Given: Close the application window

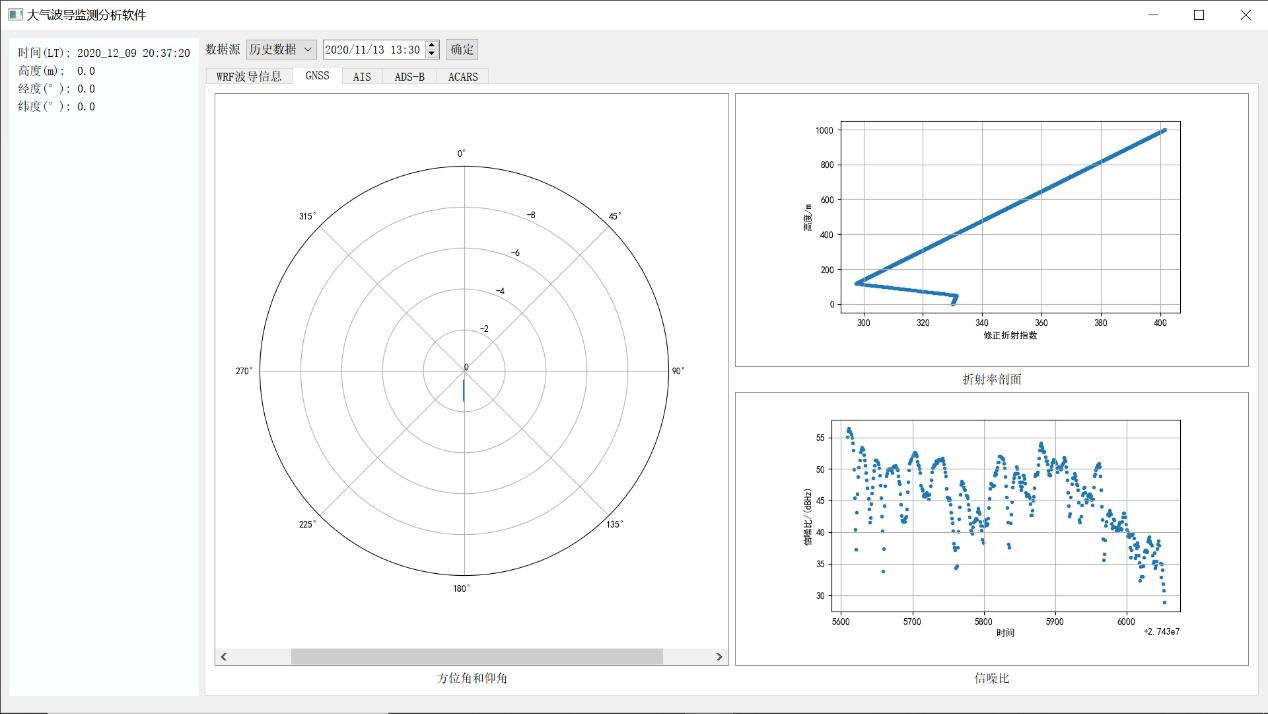Looking at the screenshot, I should (x=1245, y=15).
